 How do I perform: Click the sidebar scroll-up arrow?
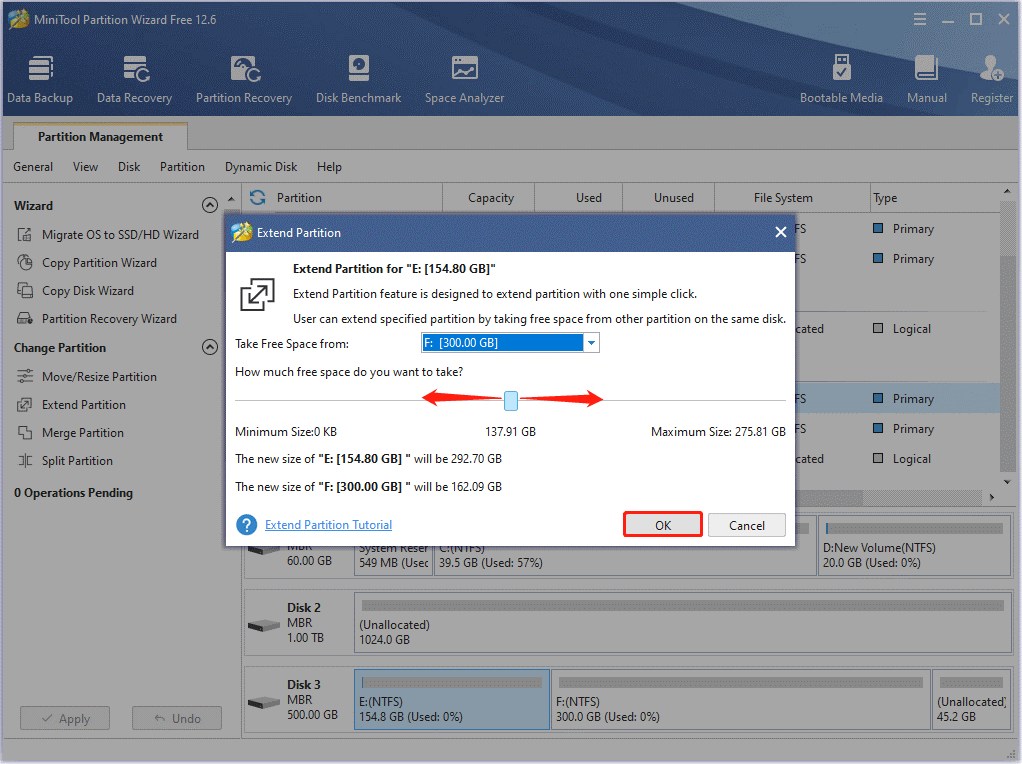[231, 198]
